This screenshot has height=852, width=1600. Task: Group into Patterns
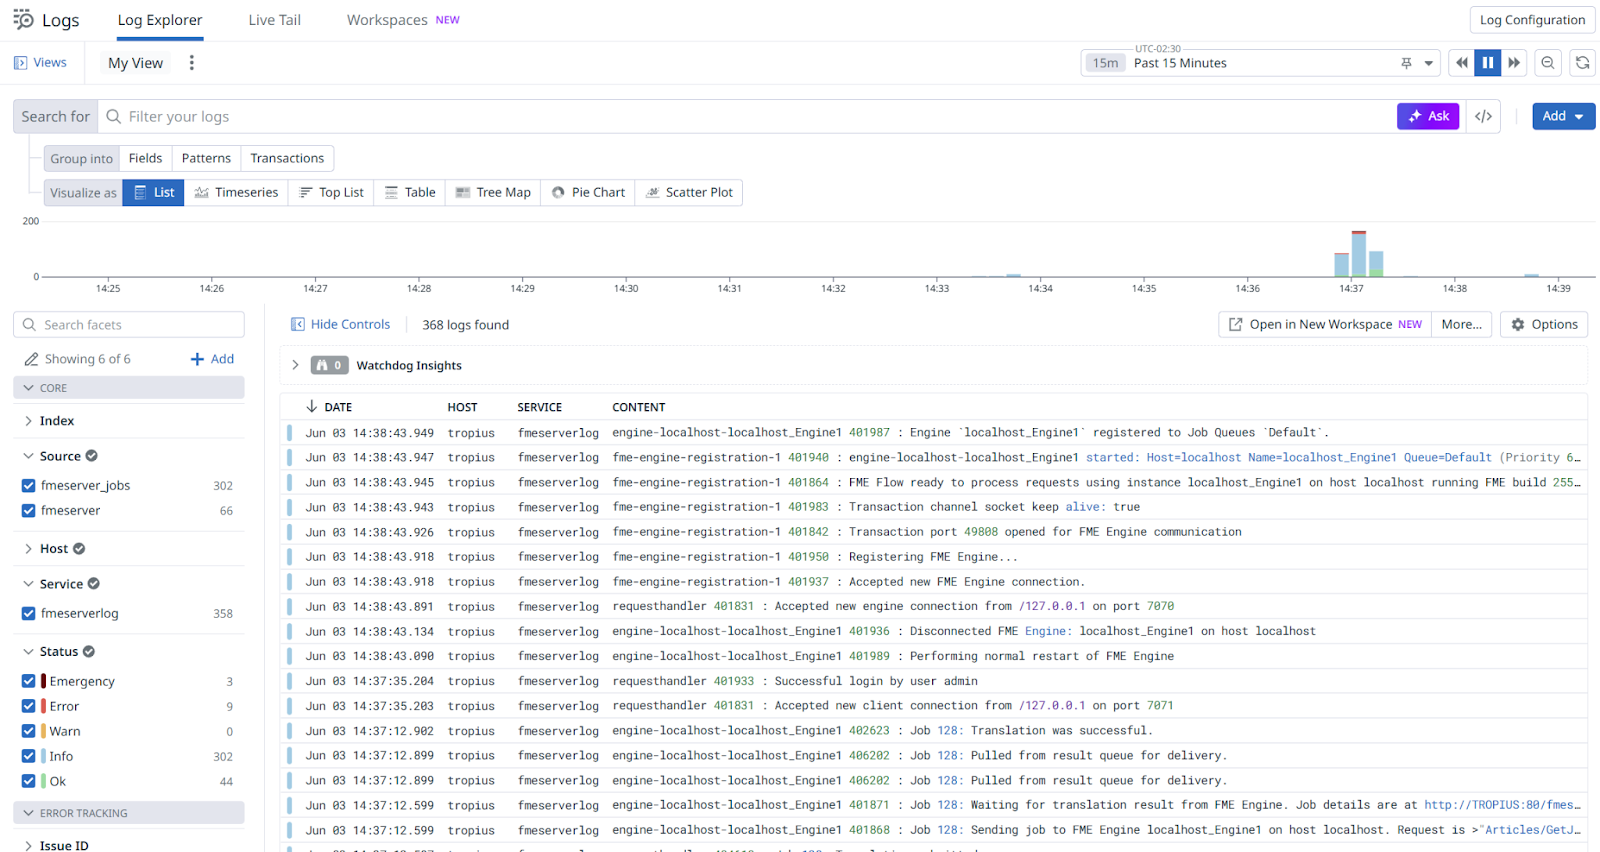tap(206, 158)
